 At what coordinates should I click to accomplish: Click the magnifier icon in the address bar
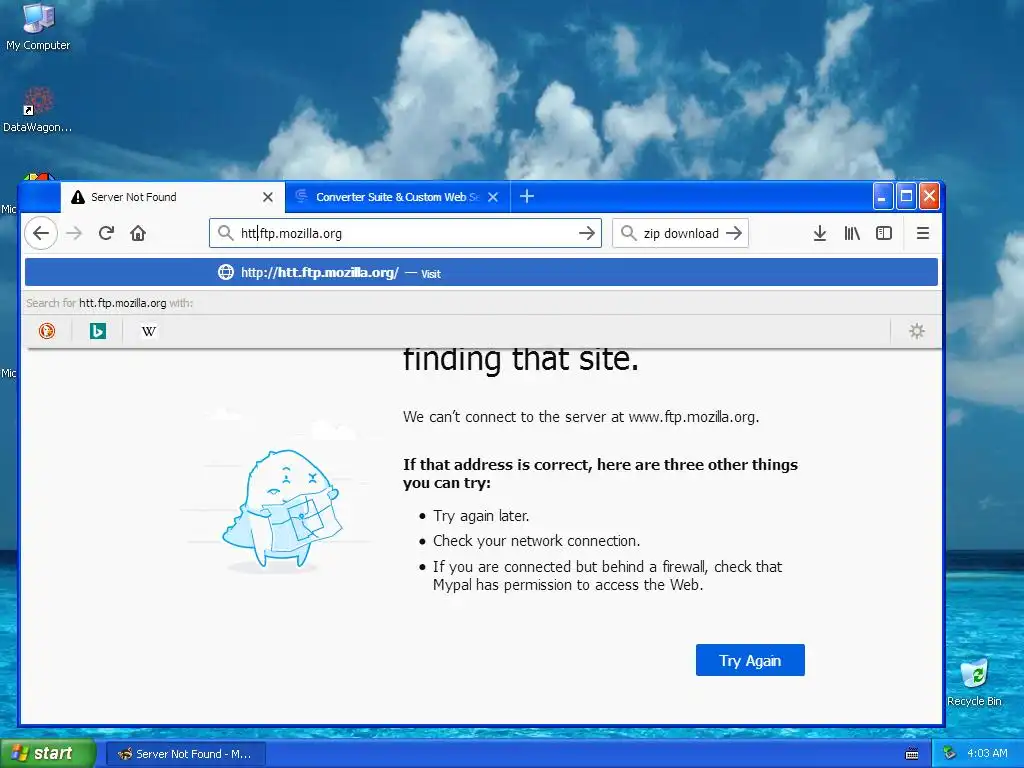225,233
